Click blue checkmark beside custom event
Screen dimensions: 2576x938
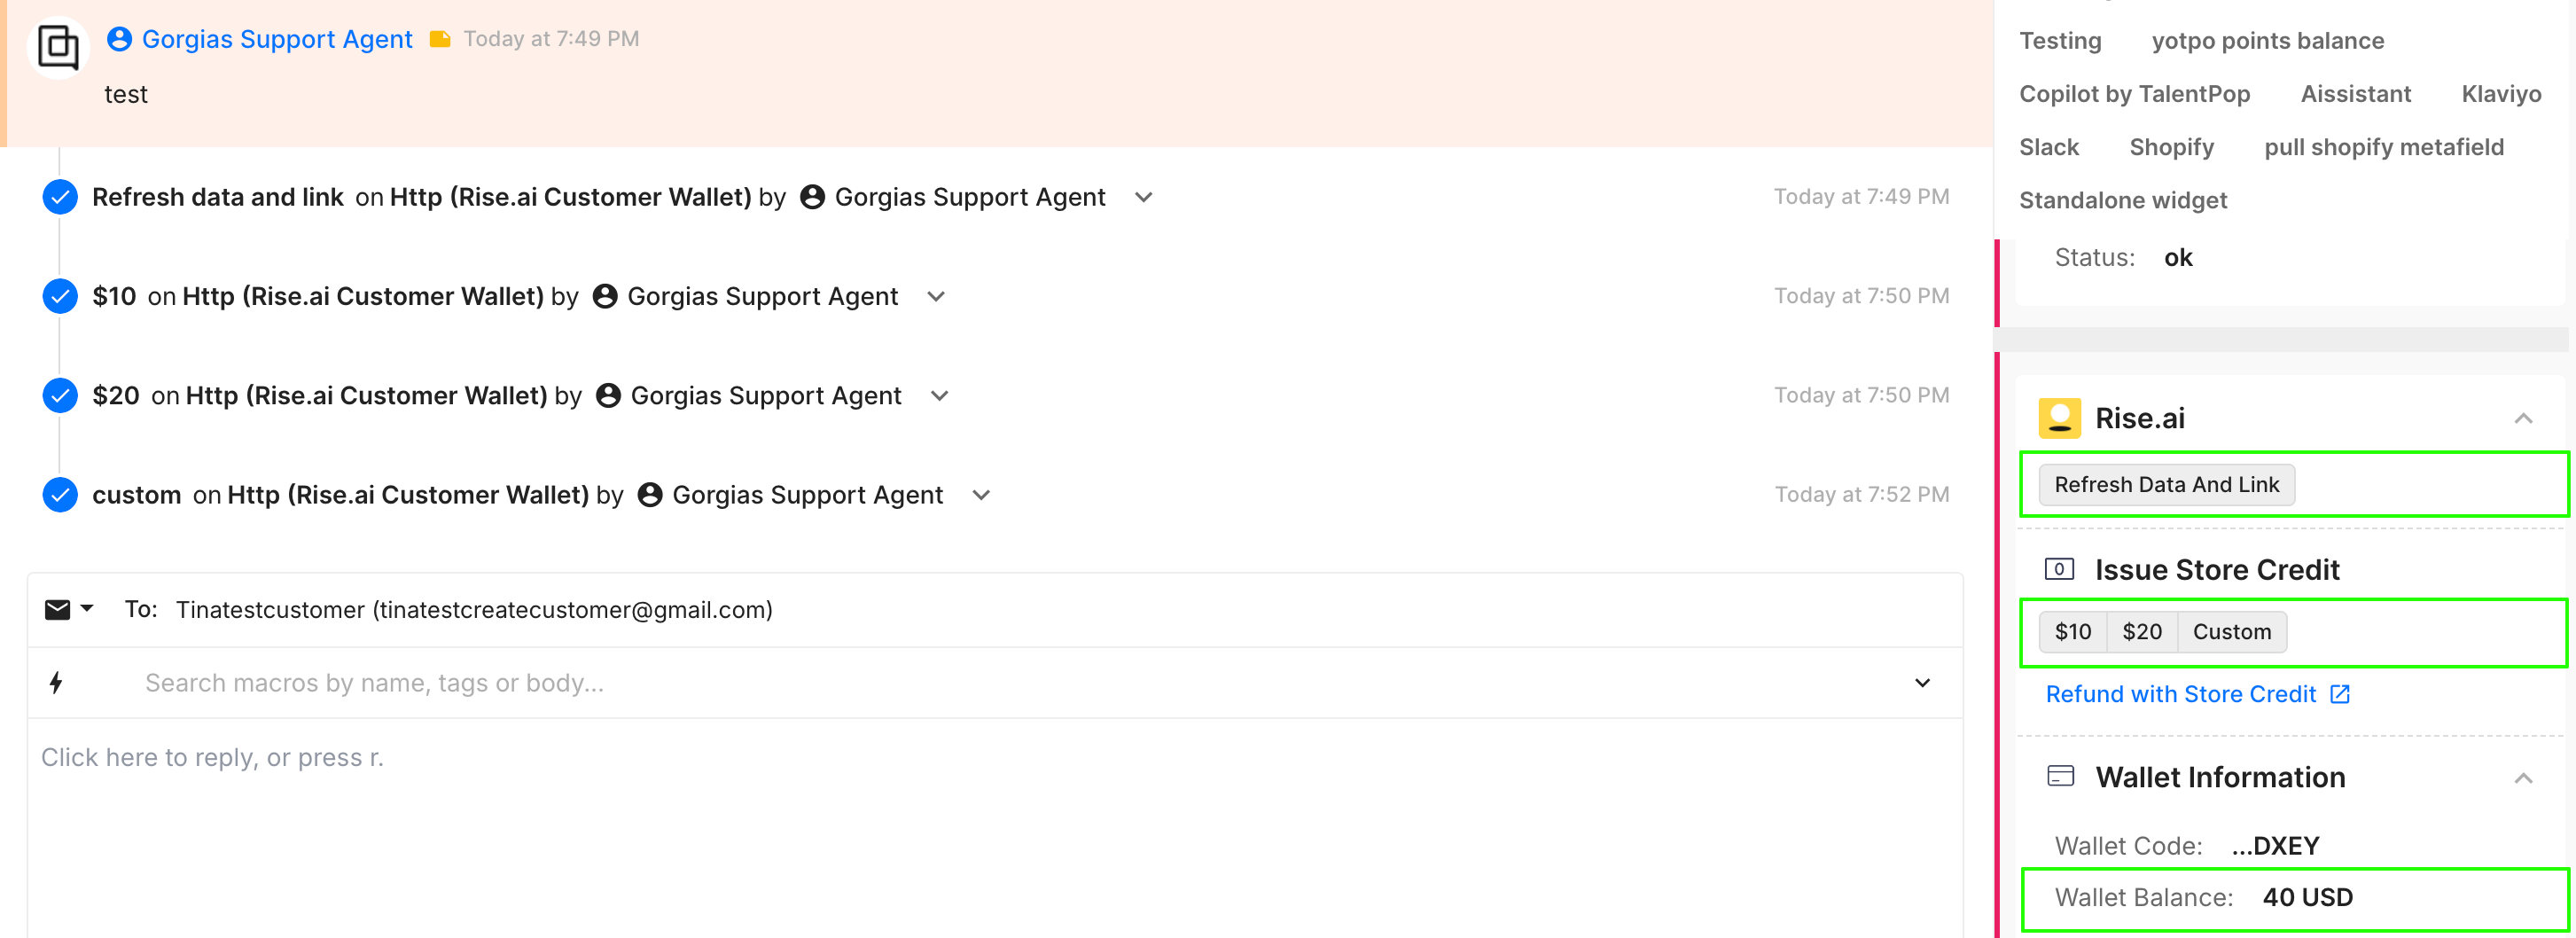tap(60, 495)
